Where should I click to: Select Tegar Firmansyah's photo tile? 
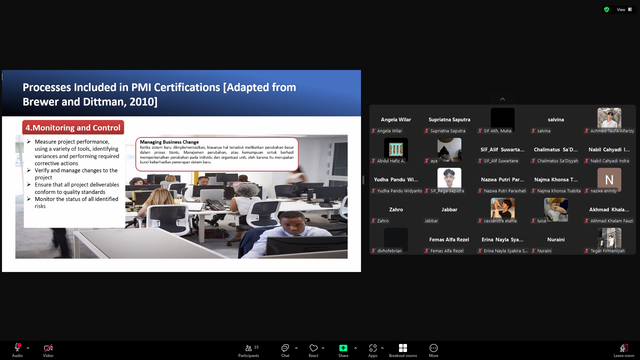click(609, 240)
